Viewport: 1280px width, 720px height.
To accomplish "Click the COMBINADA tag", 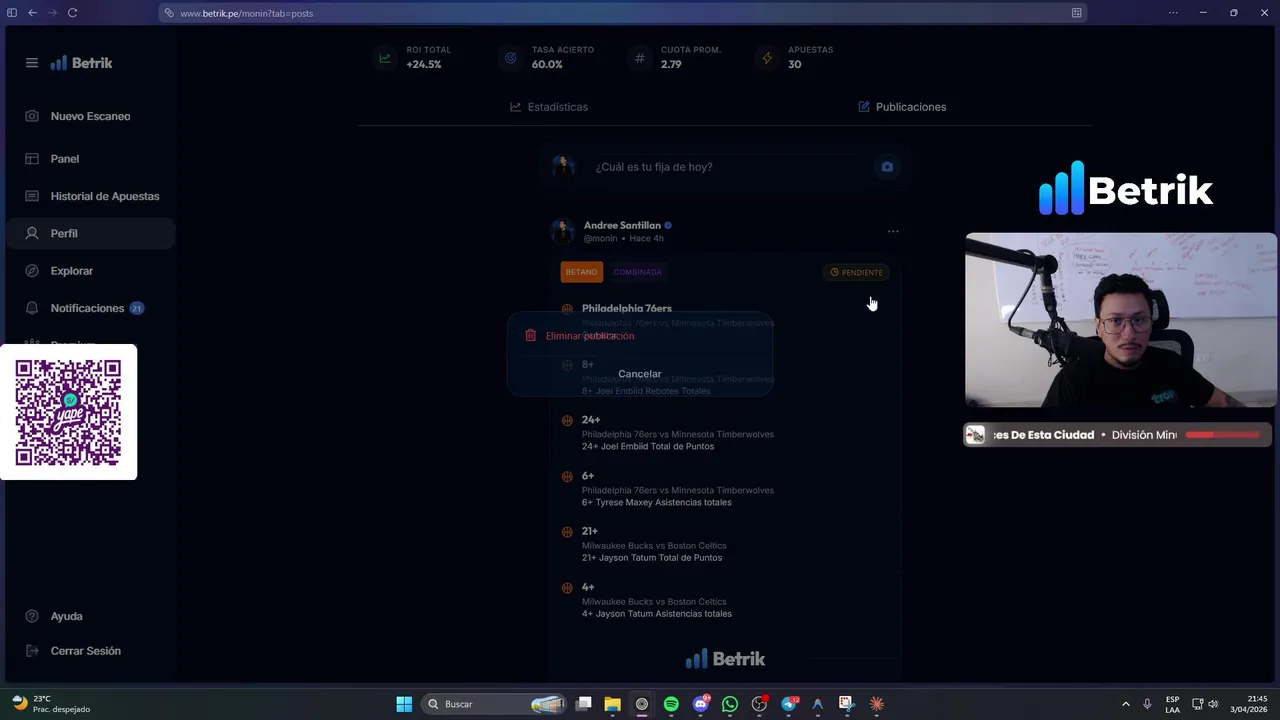I will coord(638,272).
